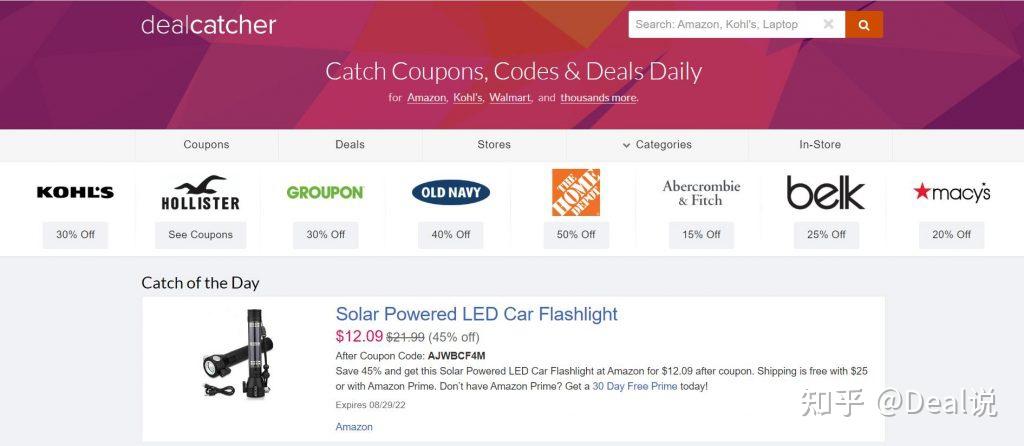This screenshot has width=1024, height=446.
Task: Select the Hollister seagull logo
Action: coord(200,192)
